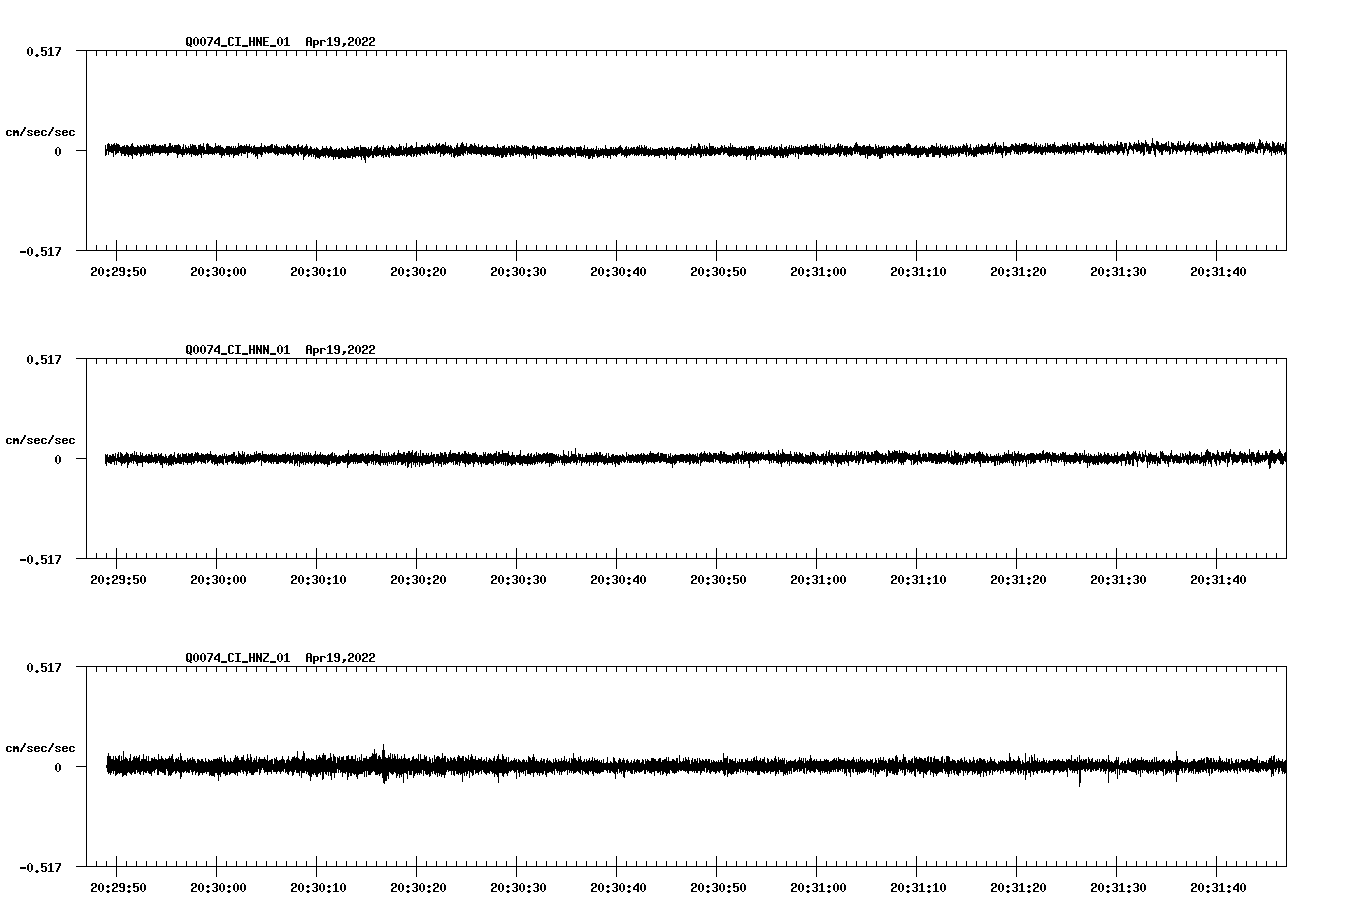Click the 20:31:00 time label on HNN plot
The width and height of the screenshot is (1358, 924).
tap(818, 580)
